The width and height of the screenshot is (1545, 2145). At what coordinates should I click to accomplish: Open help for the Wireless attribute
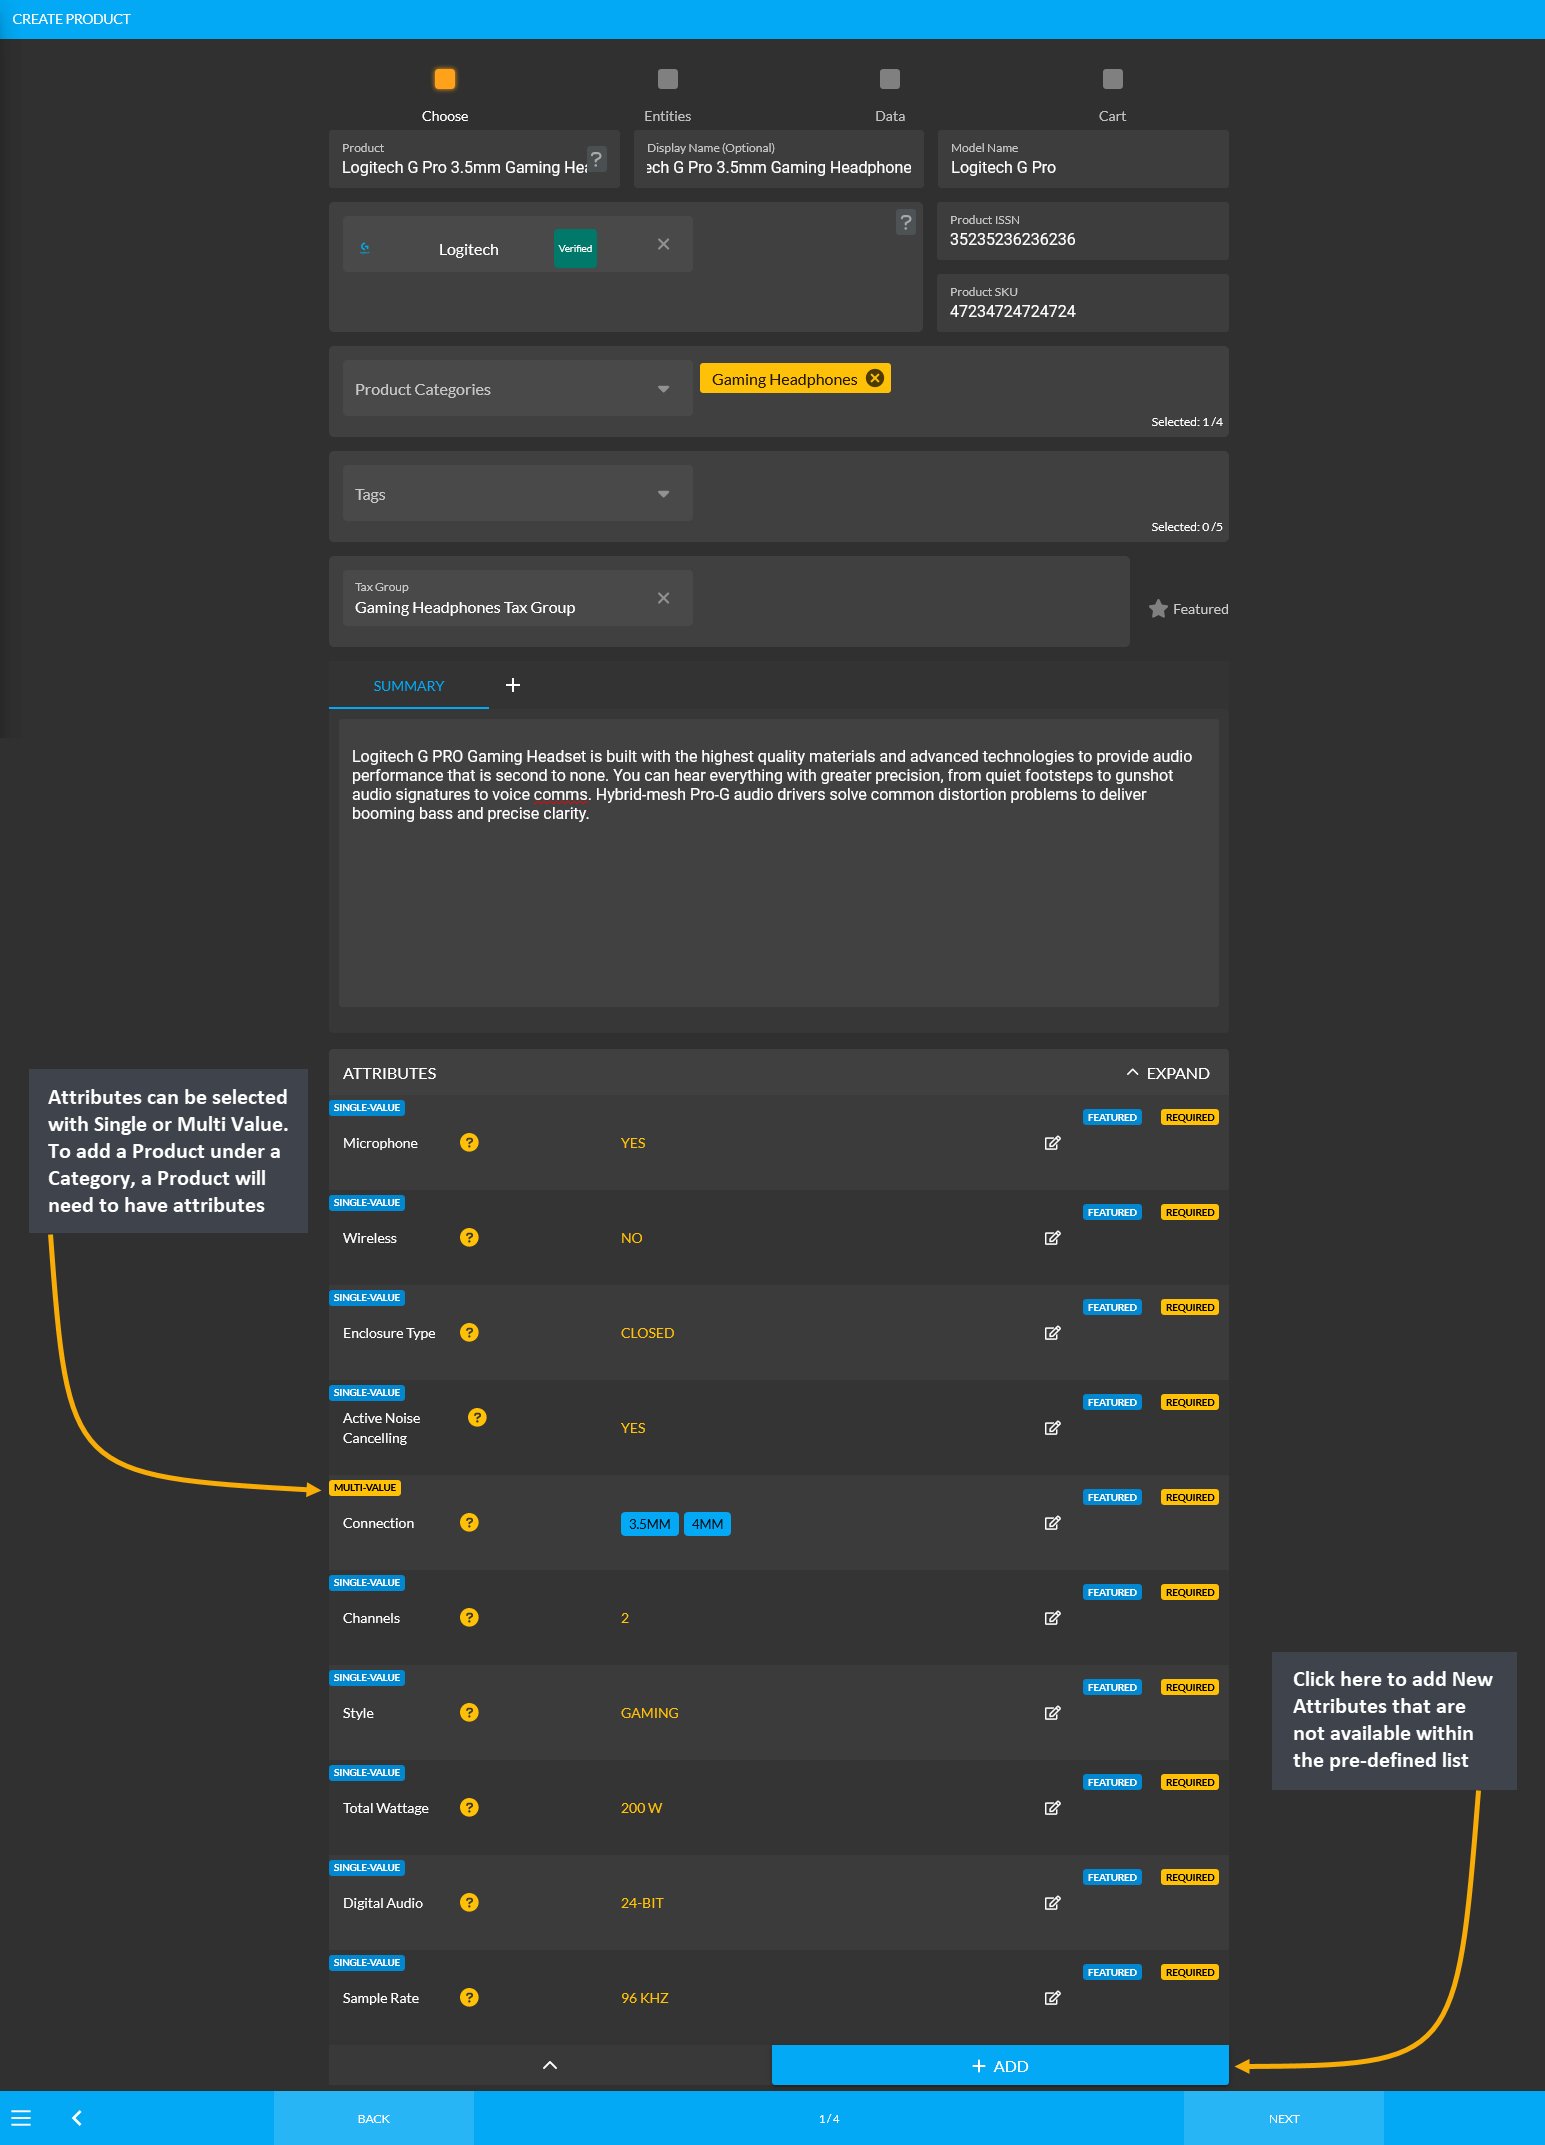coord(469,1237)
